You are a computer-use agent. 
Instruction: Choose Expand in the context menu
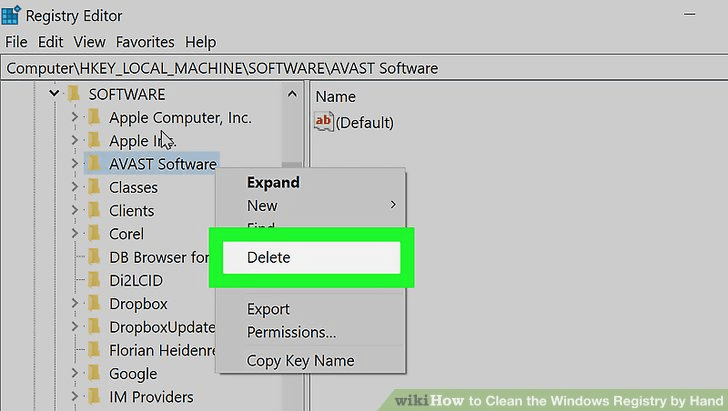273,183
